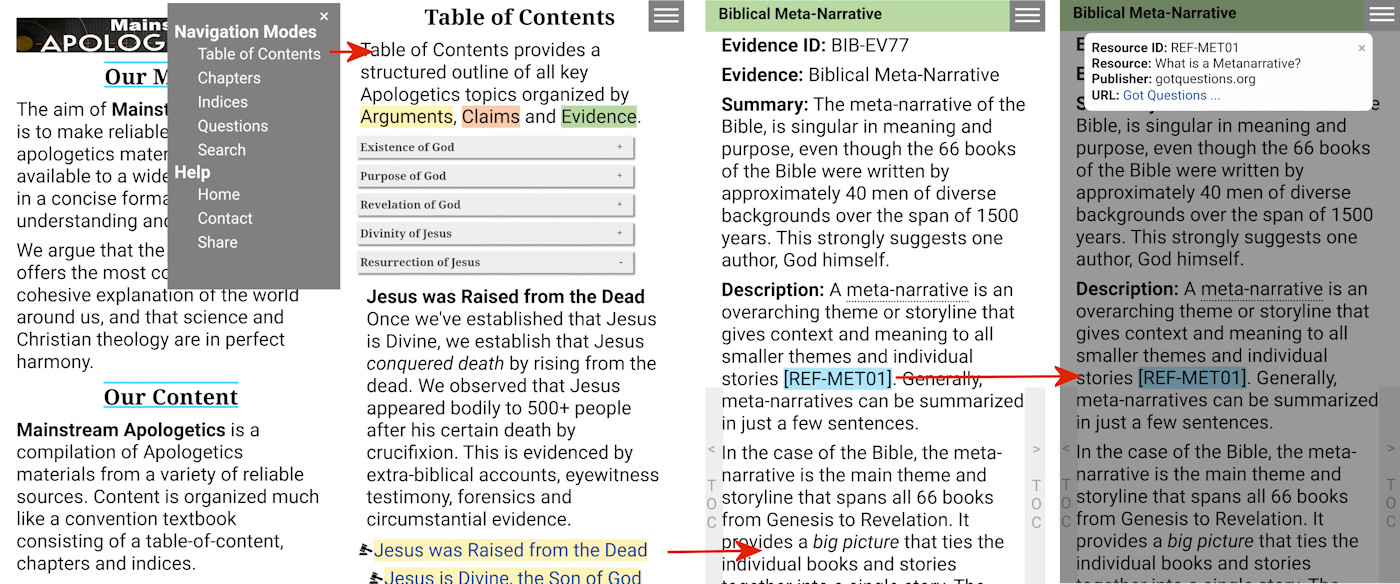Open hamburger menu on Table of Contents page
Viewport: 1400px width, 584px height.
pyautogui.click(x=666, y=16)
